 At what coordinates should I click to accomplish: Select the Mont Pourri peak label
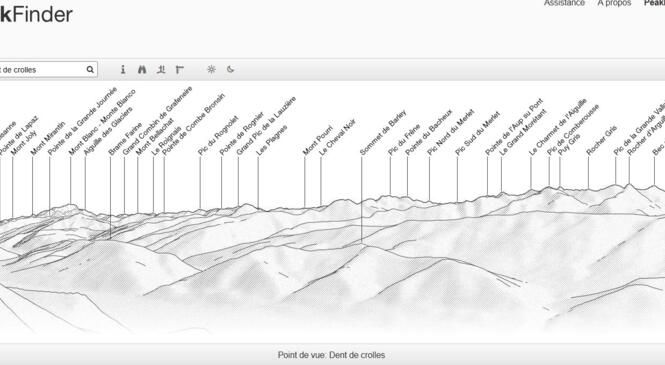pos(318,140)
